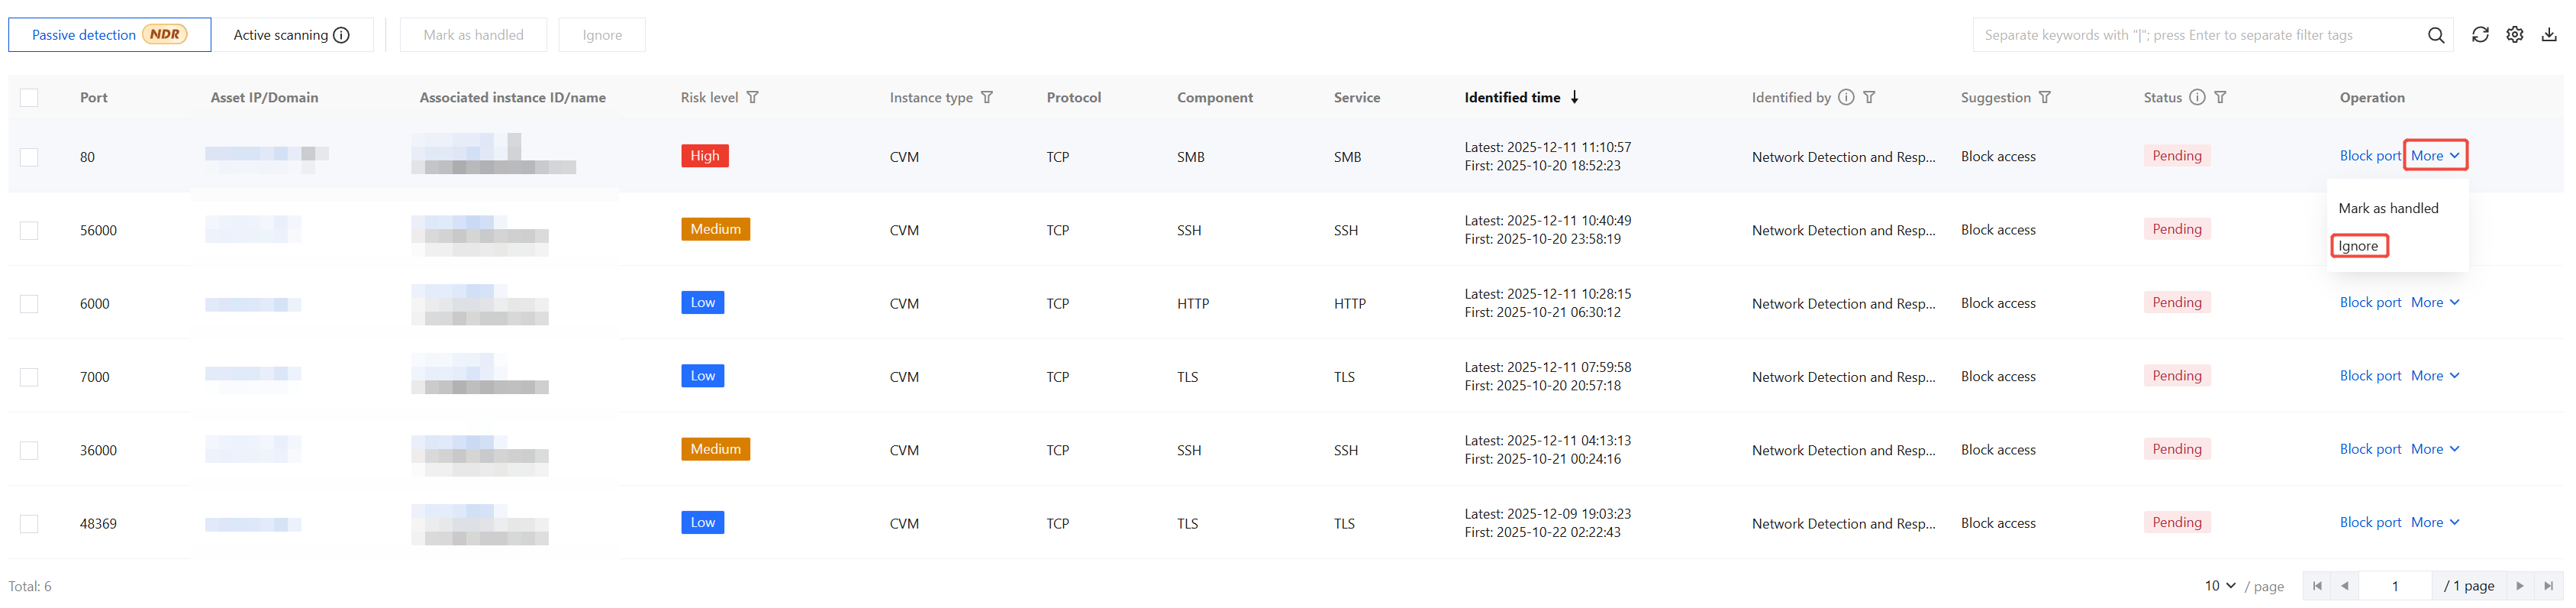2576x608 pixels.
Task: Check the port 56000 row
Action: tap(29, 230)
